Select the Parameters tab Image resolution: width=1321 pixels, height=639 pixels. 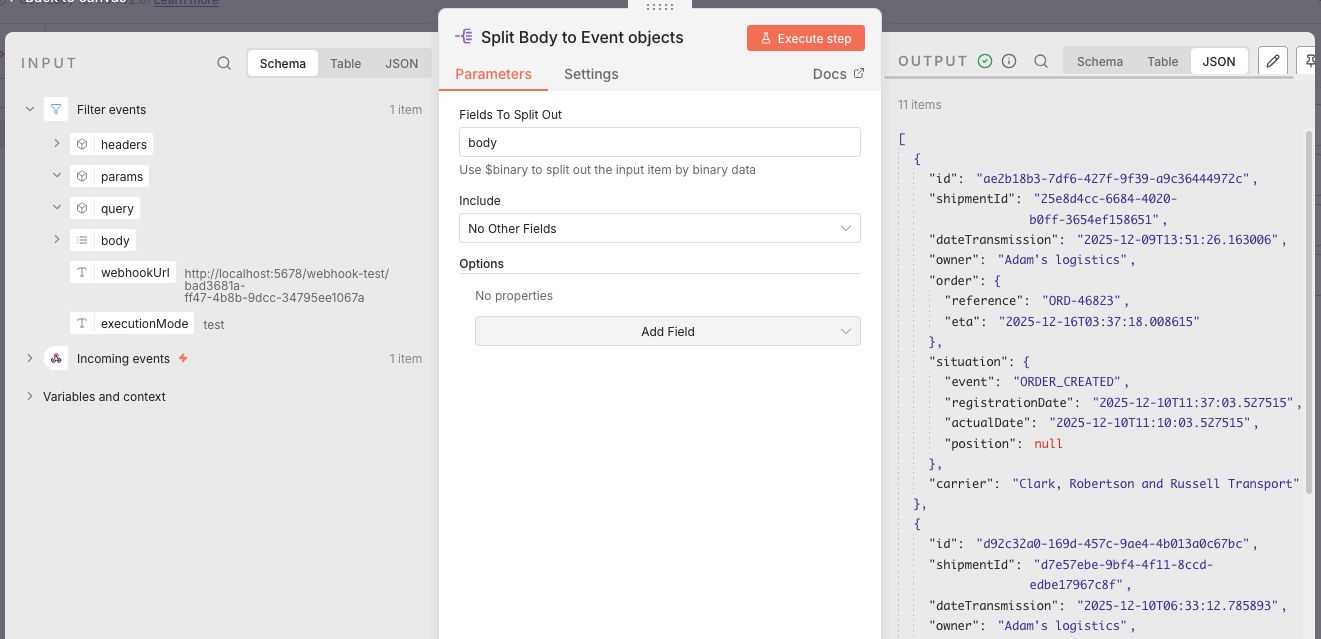pos(493,74)
